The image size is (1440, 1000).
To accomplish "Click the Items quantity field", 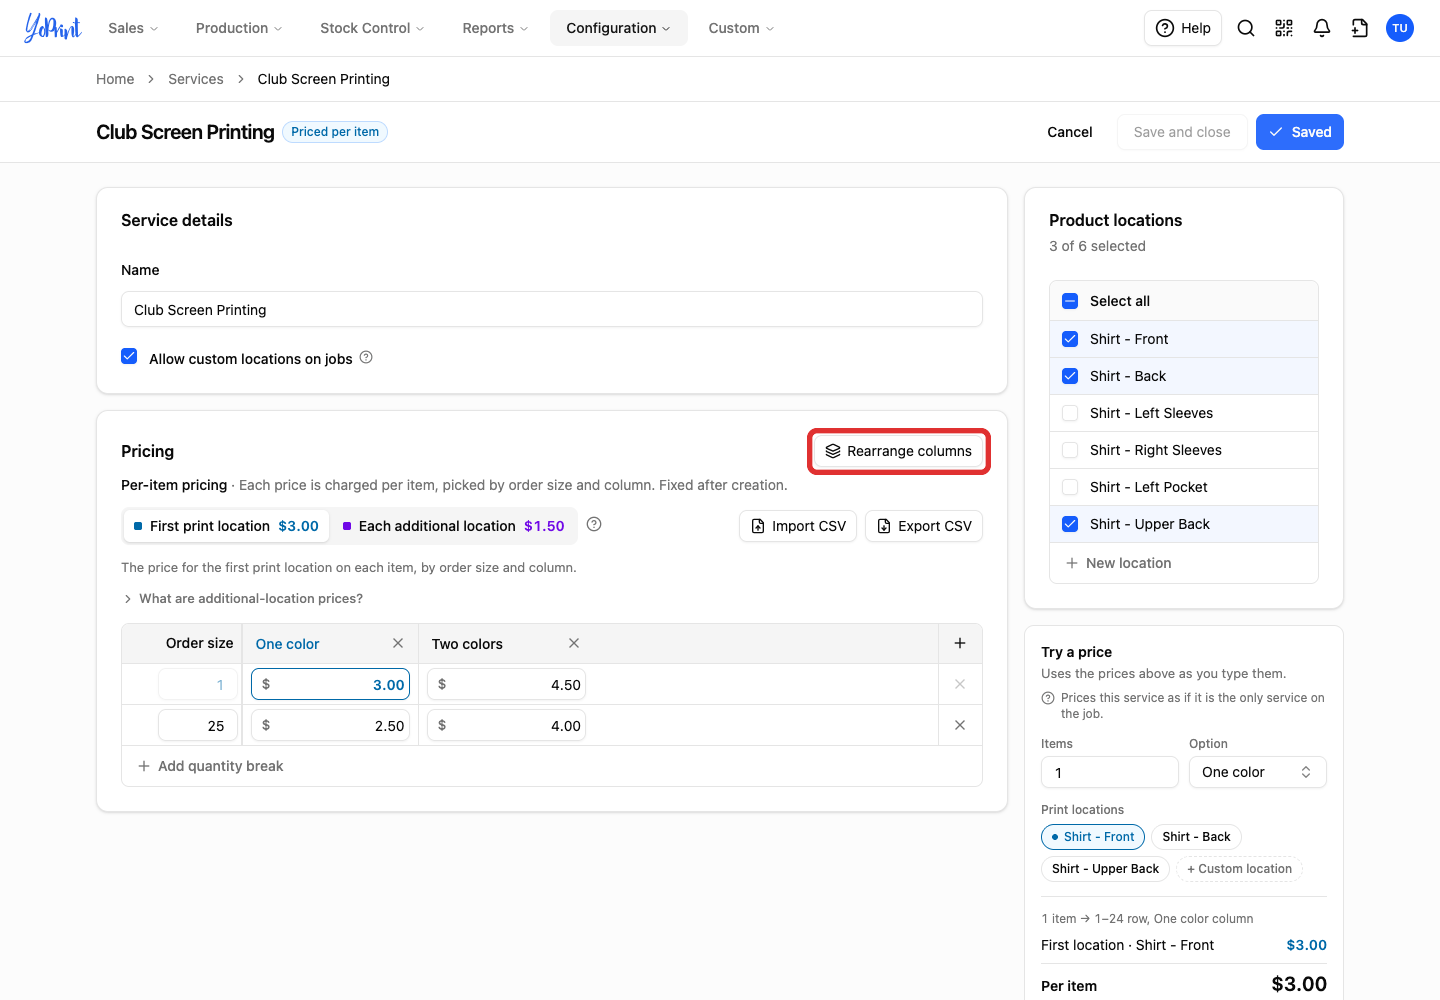I will [x=1110, y=772].
